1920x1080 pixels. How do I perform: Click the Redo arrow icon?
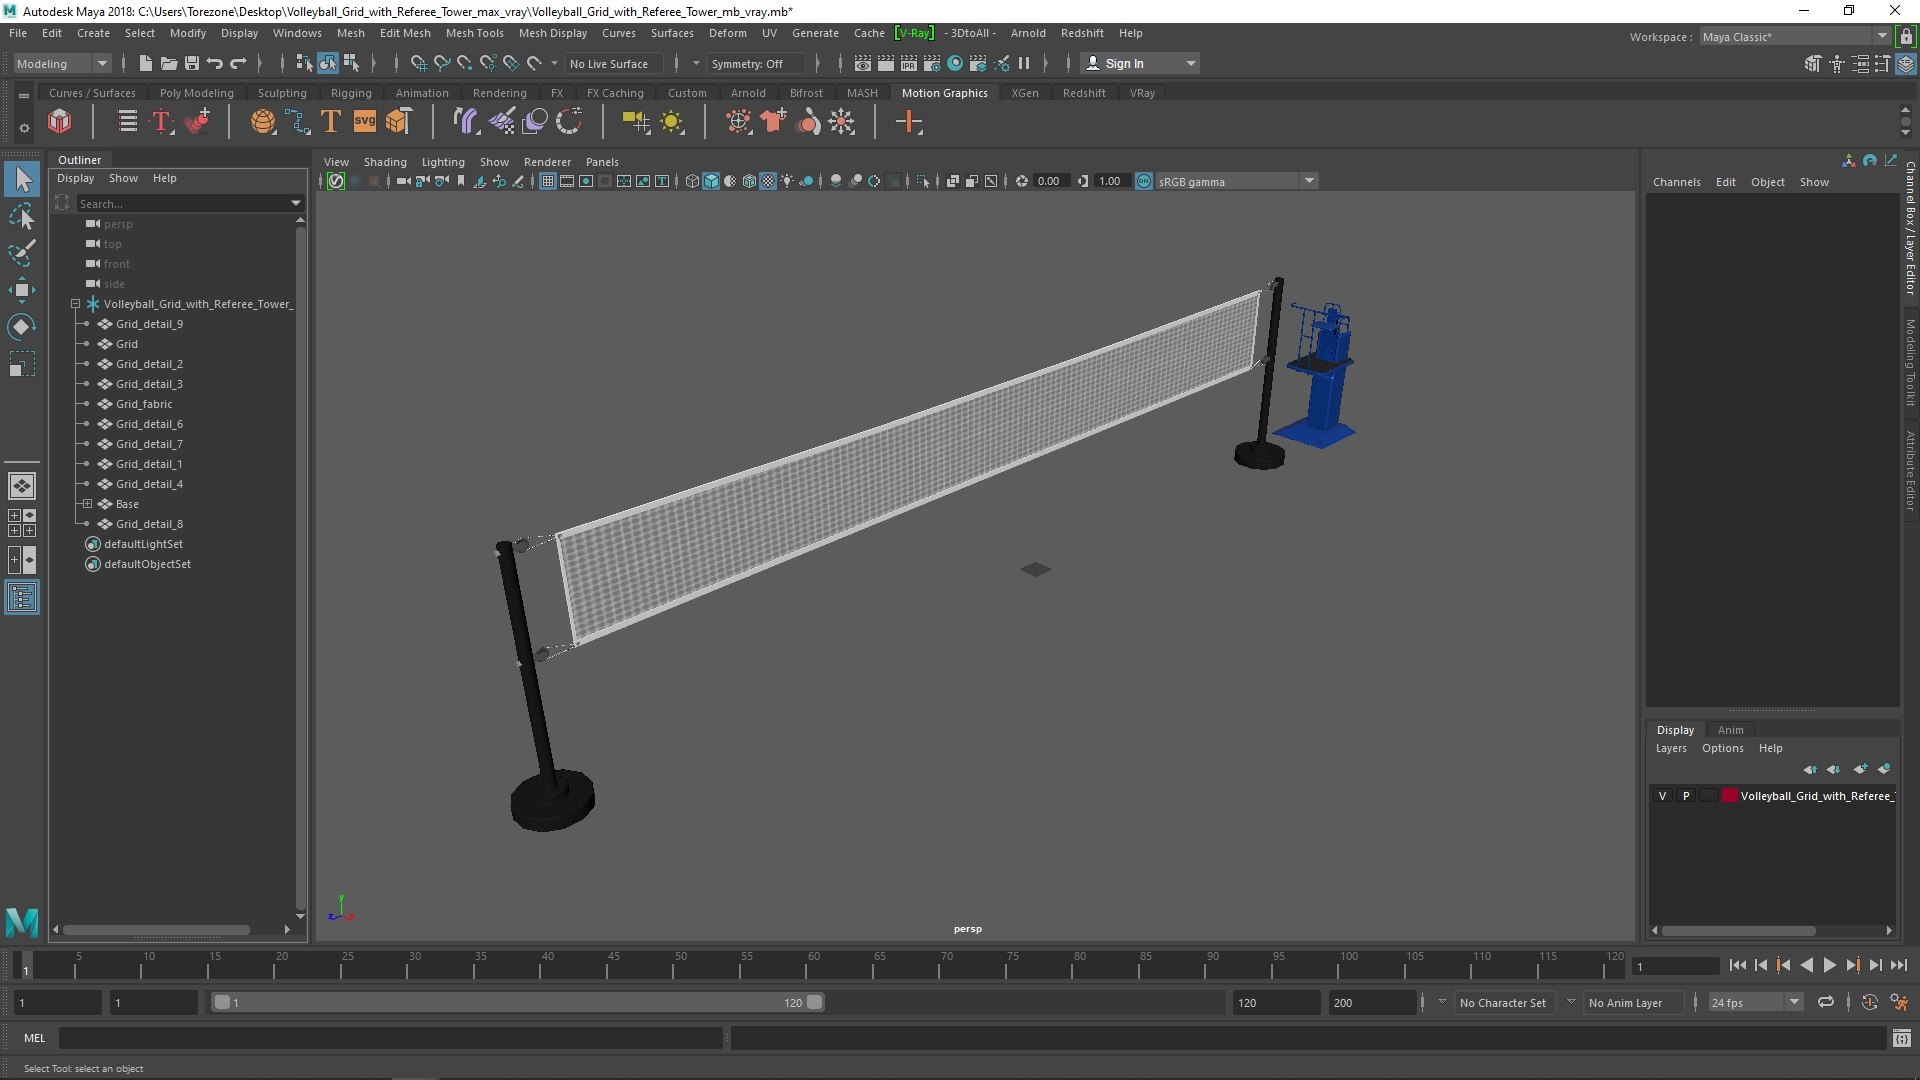[238, 63]
